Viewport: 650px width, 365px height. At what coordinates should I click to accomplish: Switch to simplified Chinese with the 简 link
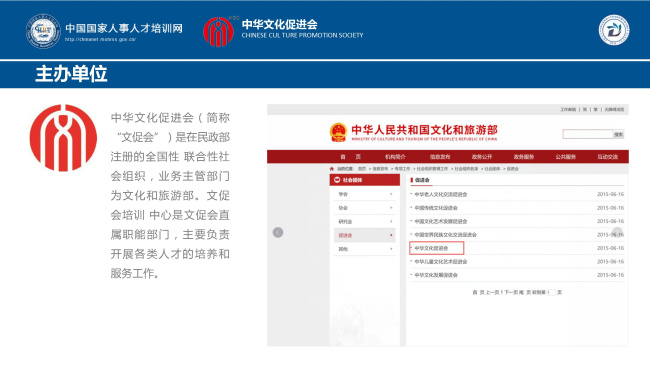(585, 110)
